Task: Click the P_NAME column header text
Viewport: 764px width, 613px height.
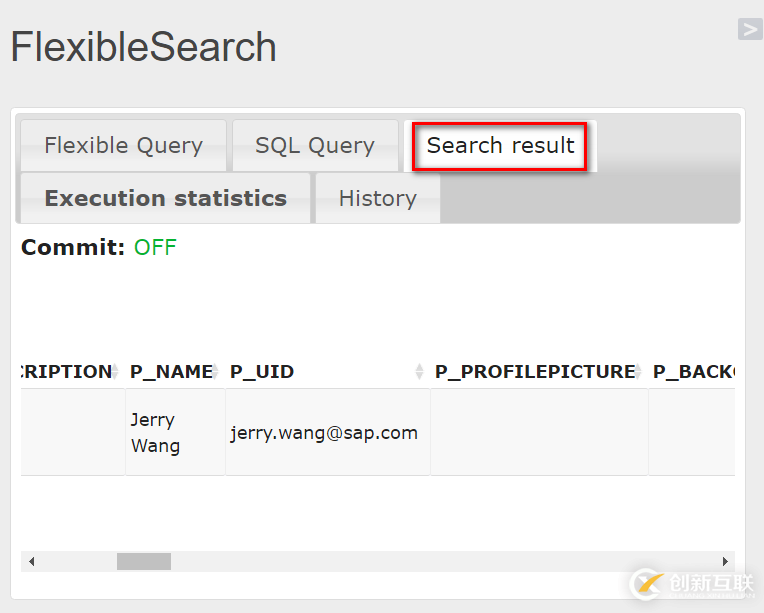Action: pos(170,372)
